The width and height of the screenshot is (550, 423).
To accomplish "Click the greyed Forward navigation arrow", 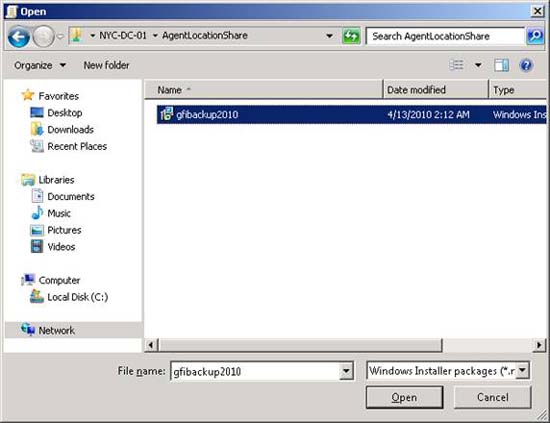I will point(43,36).
